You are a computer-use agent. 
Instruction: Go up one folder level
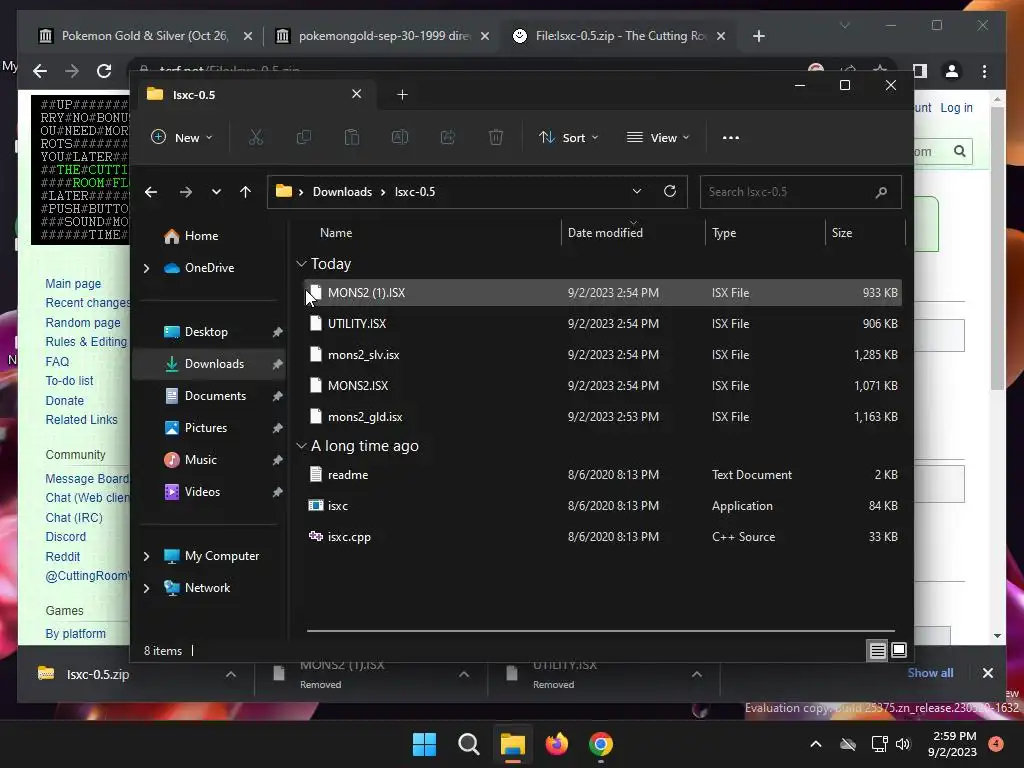pos(246,192)
